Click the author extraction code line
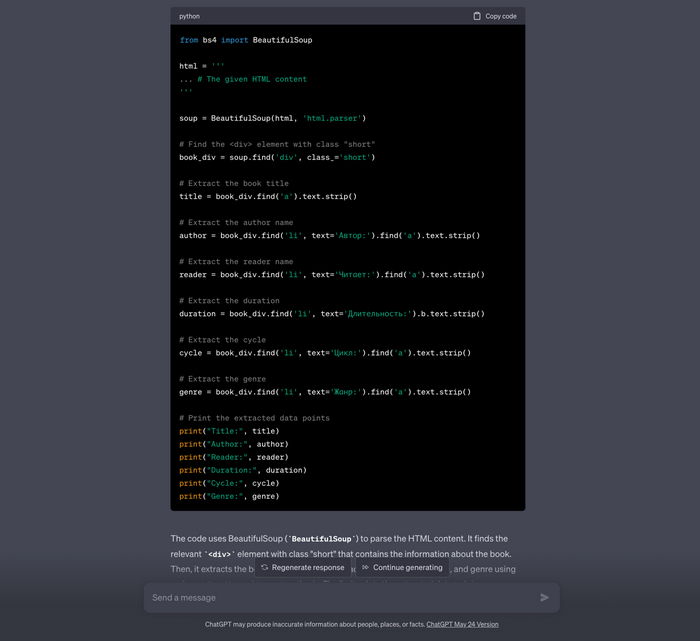The image size is (700, 641). [x=329, y=236]
